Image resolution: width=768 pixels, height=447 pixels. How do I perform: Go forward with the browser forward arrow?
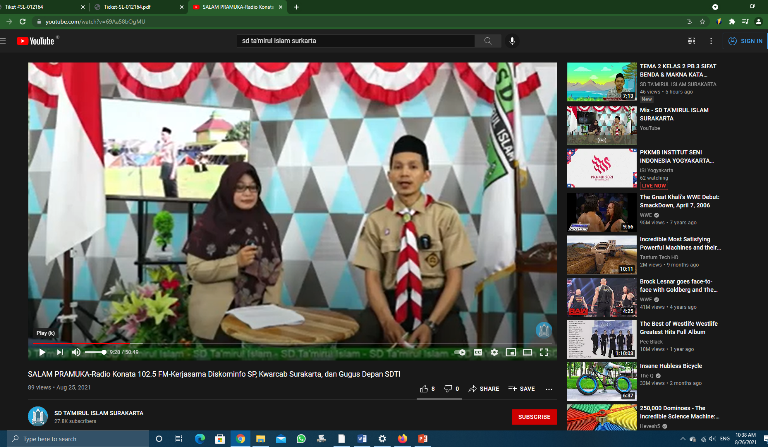click(9, 22)
